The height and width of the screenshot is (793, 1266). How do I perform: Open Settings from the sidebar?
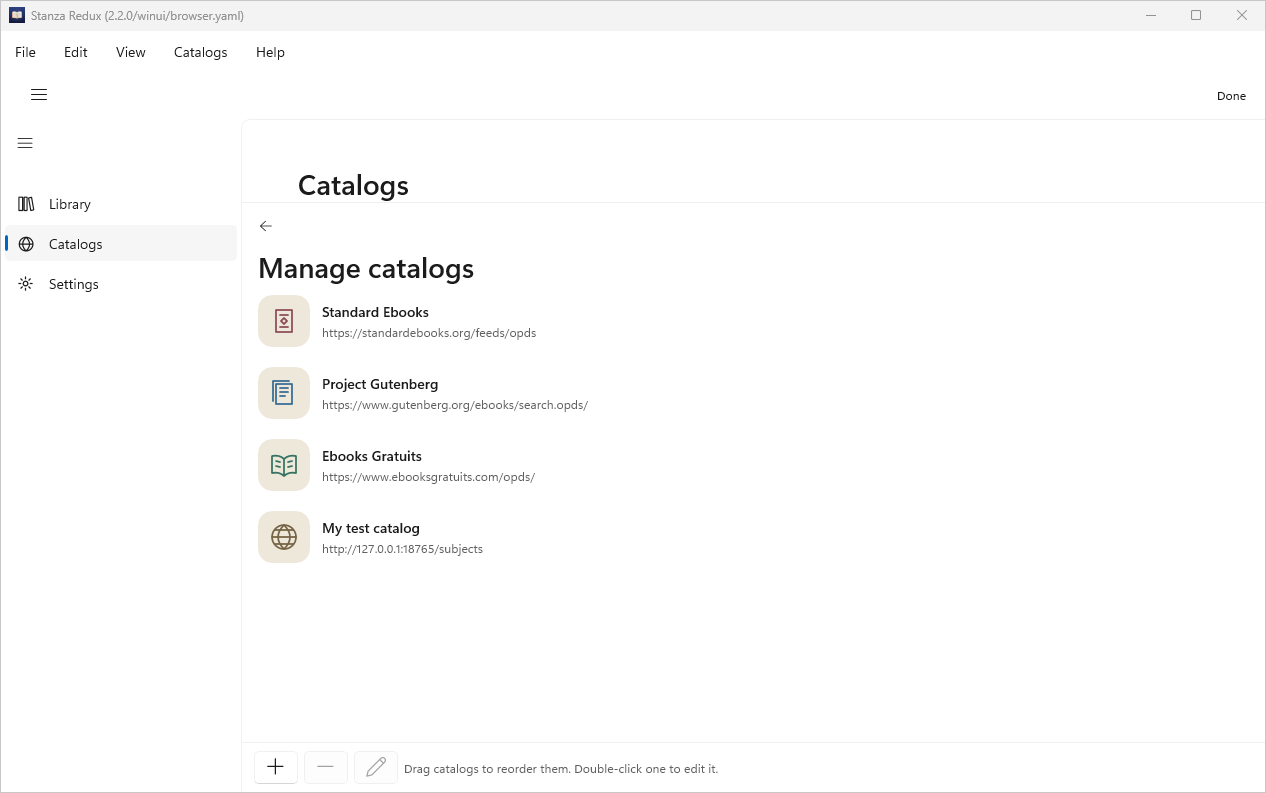[x=121, y=284]
